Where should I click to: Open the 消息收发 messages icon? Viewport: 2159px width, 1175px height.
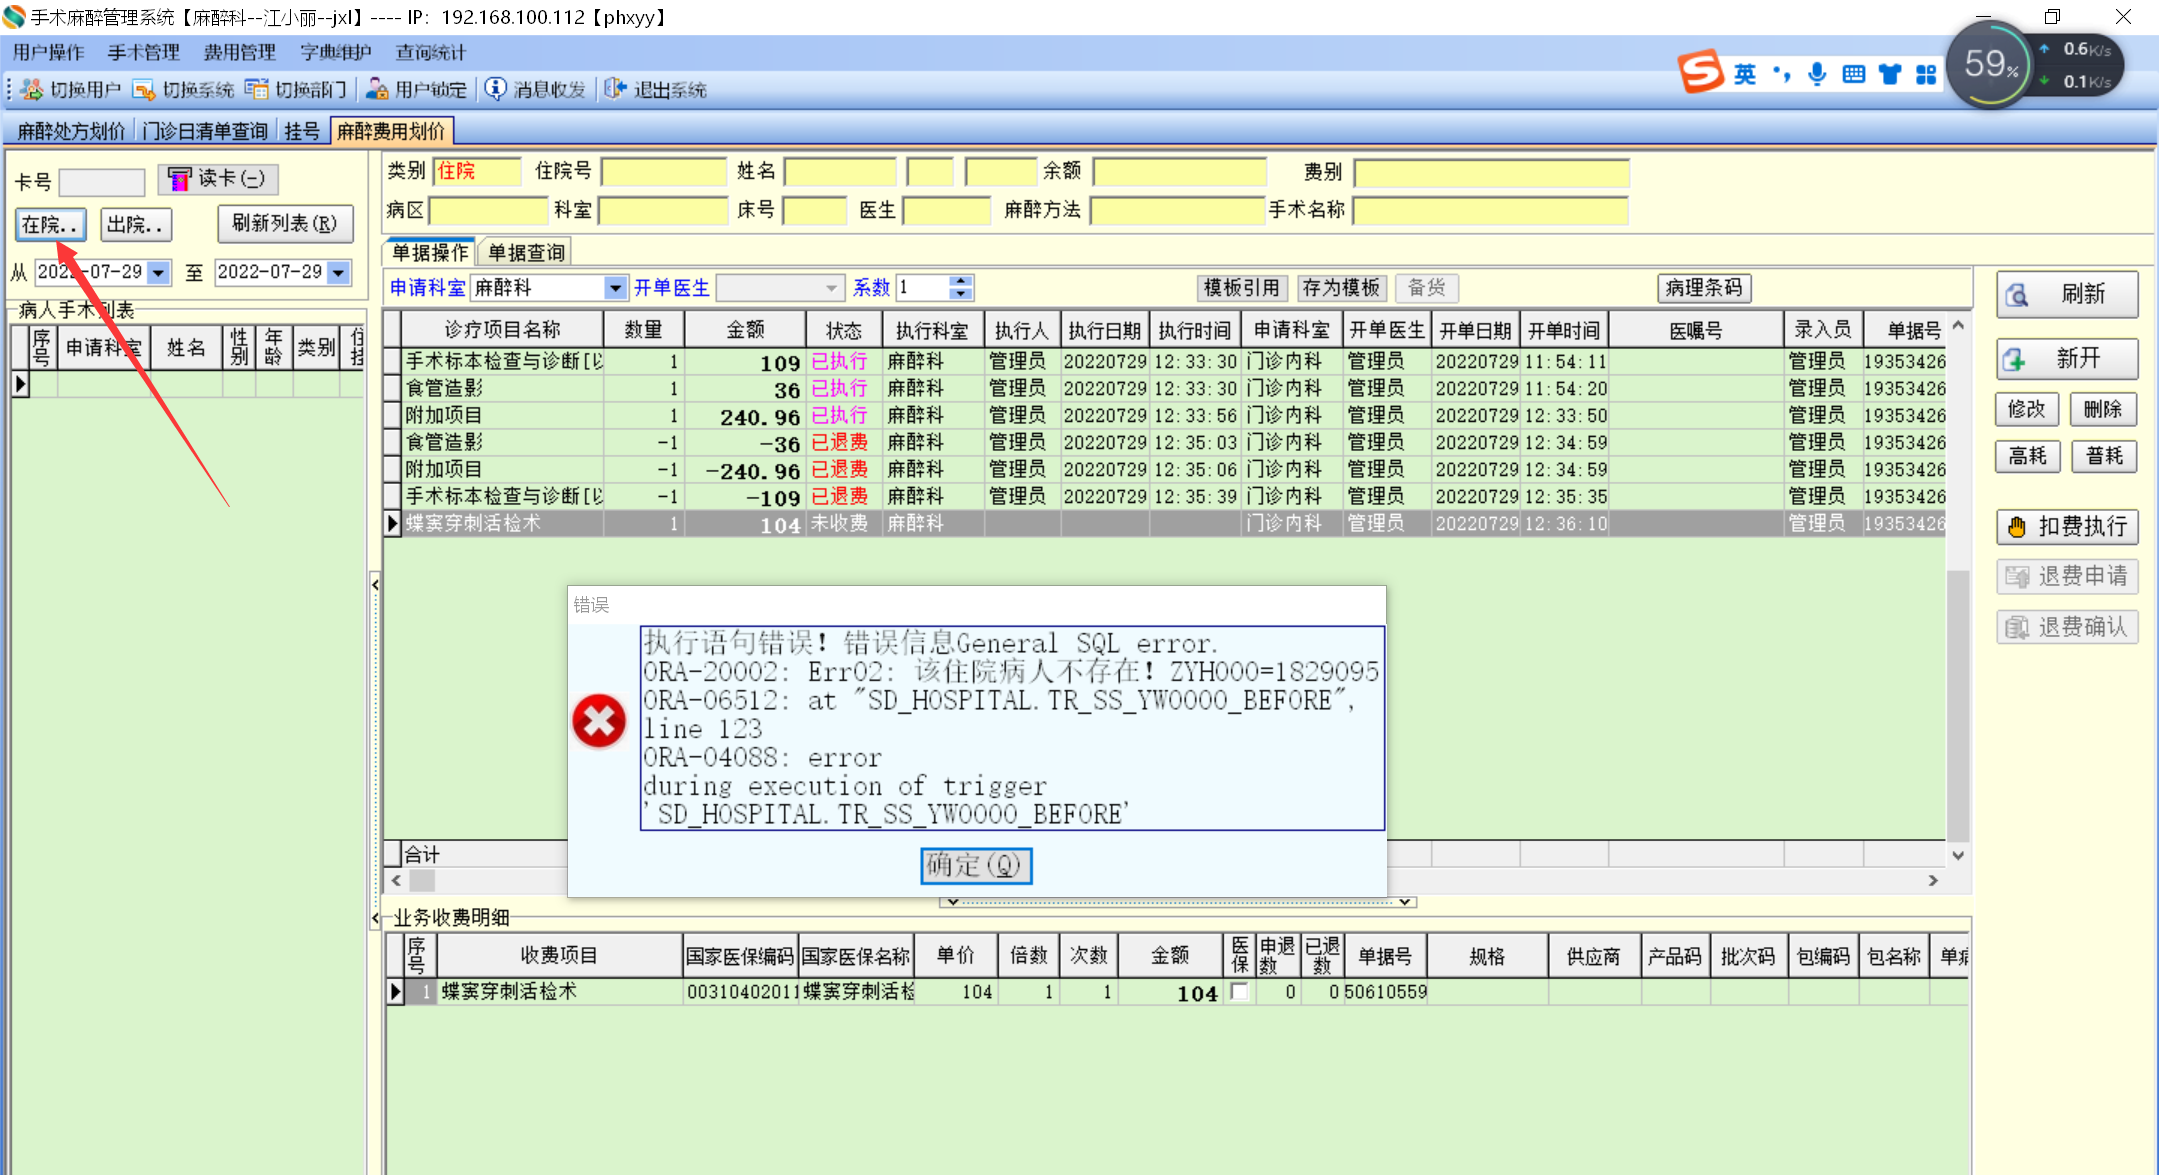496,90
